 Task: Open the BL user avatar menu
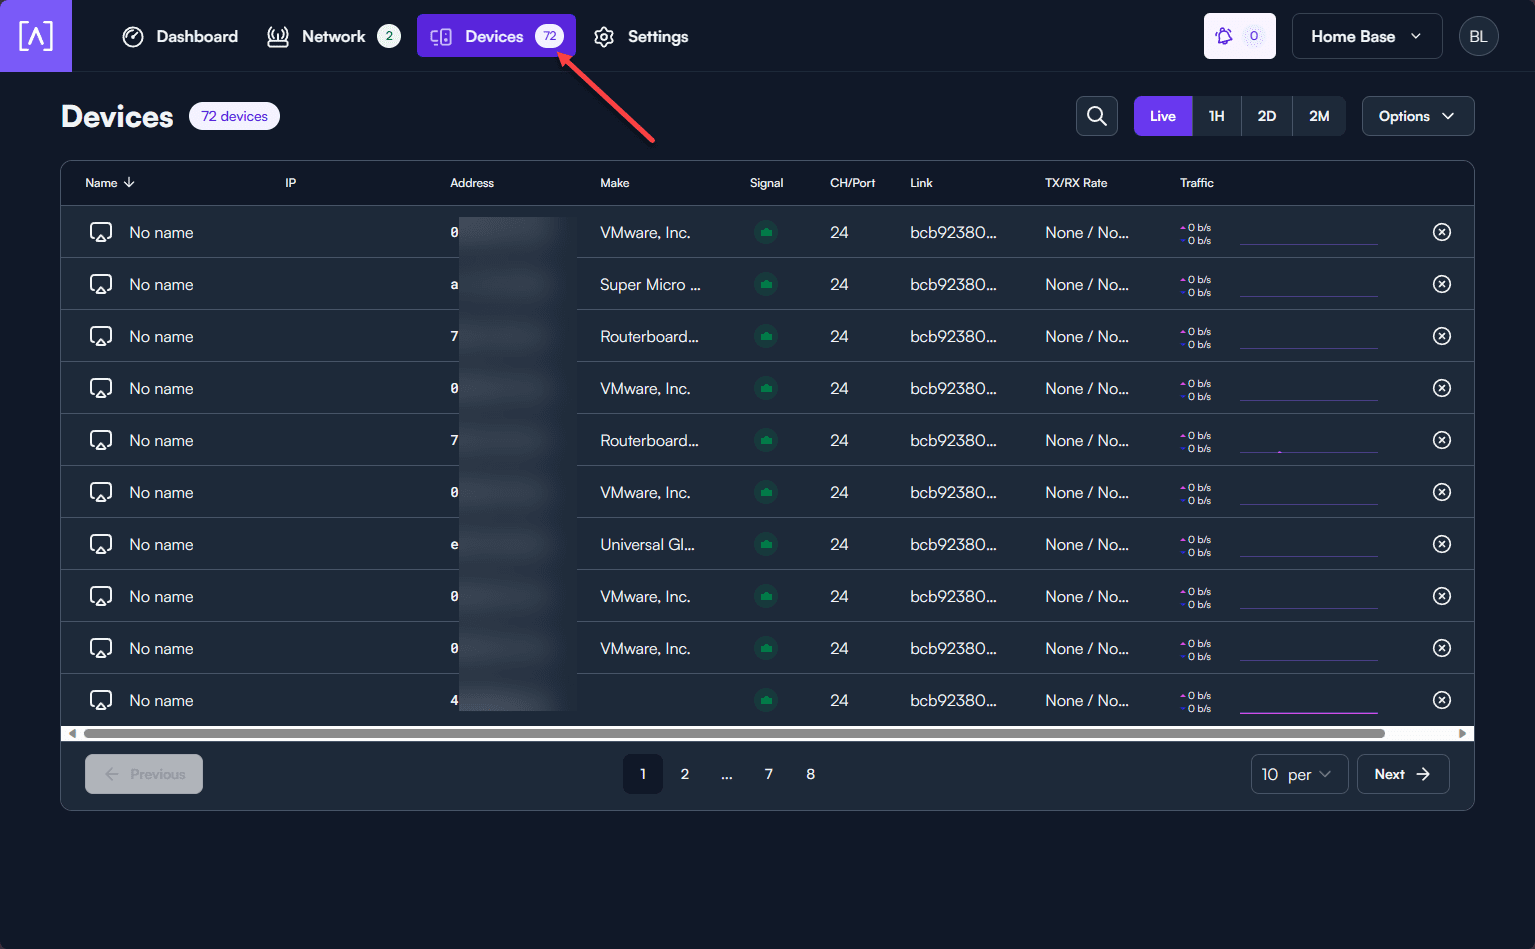1479,36
